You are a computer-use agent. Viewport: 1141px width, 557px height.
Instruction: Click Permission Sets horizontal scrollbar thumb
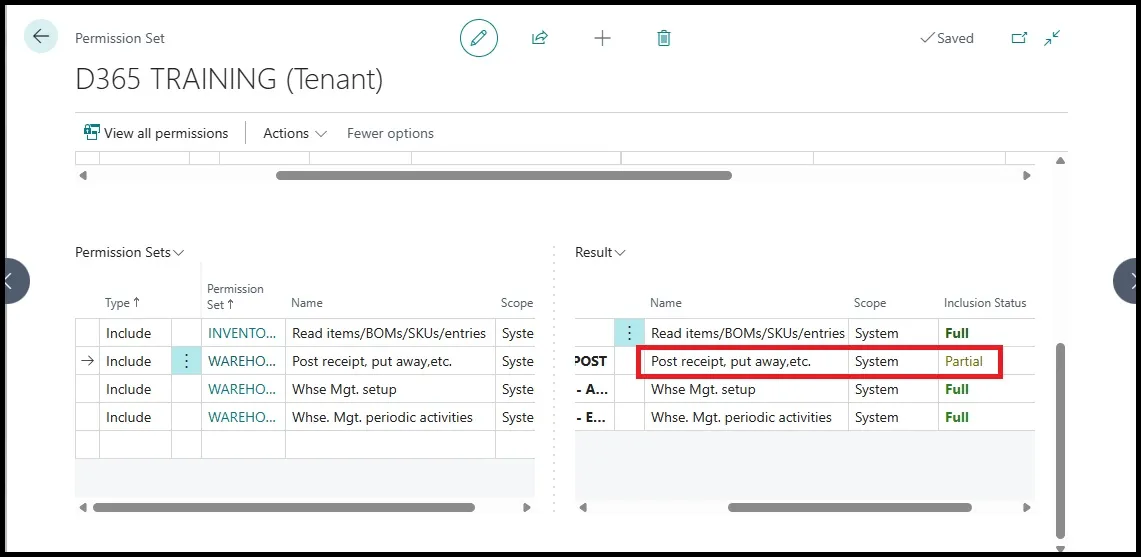pos(284,507)
